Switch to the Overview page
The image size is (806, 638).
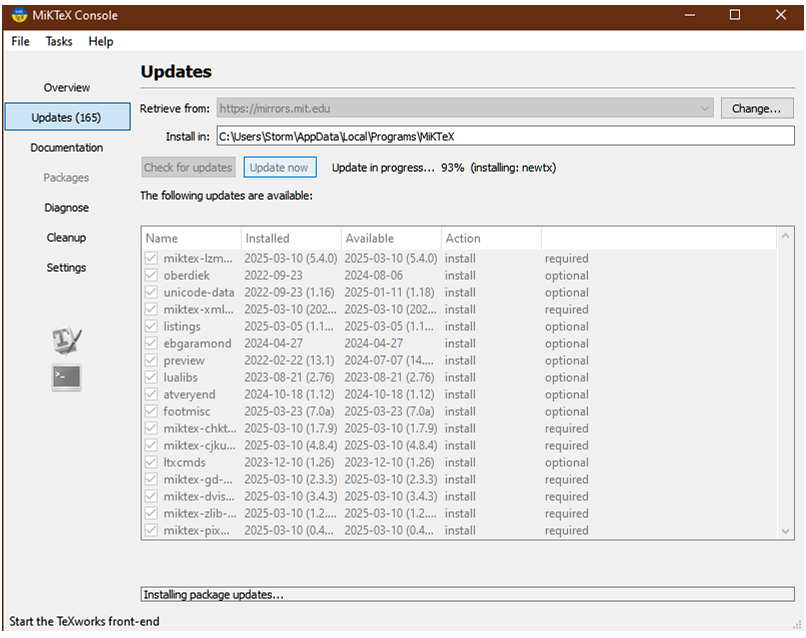click(67, 87)
